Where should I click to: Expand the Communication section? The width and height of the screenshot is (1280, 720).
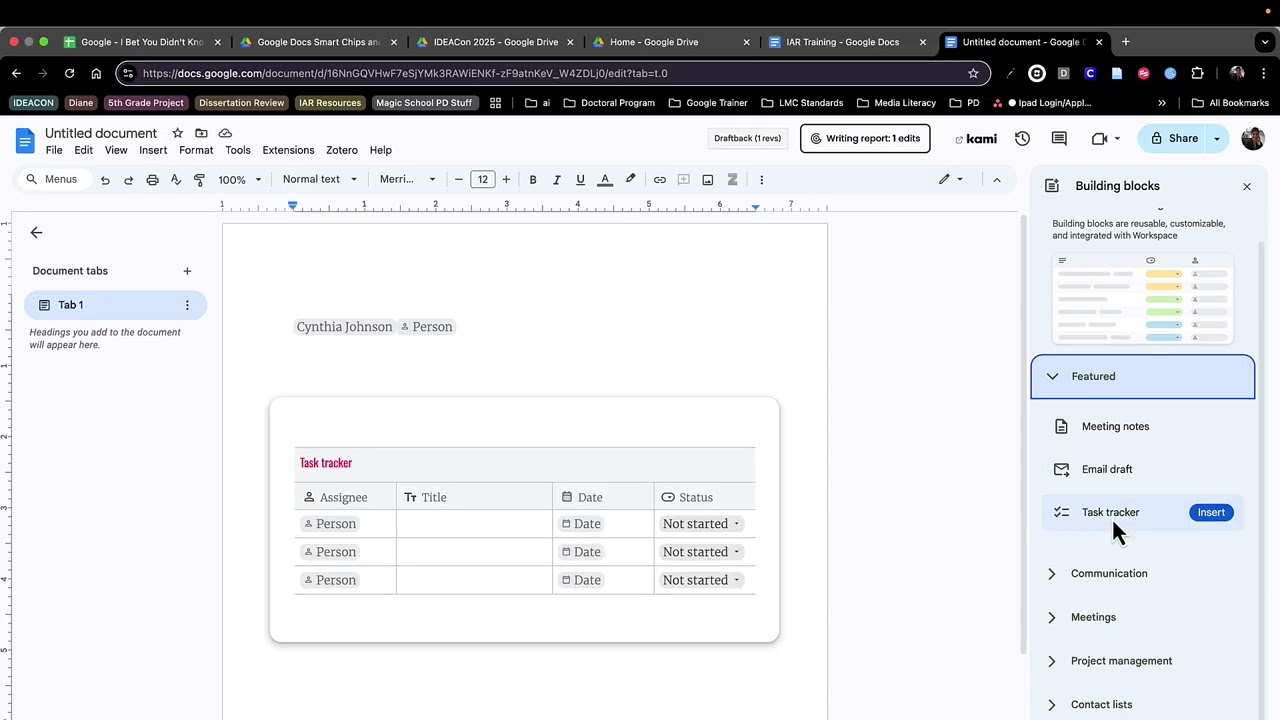[1143, 574]
